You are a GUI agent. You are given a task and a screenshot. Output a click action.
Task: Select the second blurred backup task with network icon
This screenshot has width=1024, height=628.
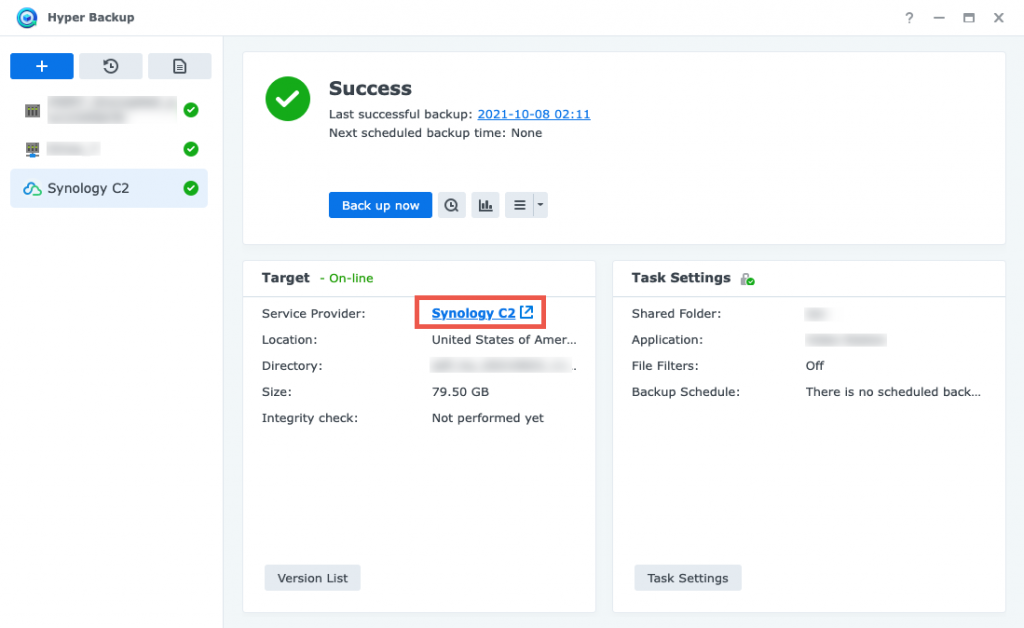click(109, 149)
